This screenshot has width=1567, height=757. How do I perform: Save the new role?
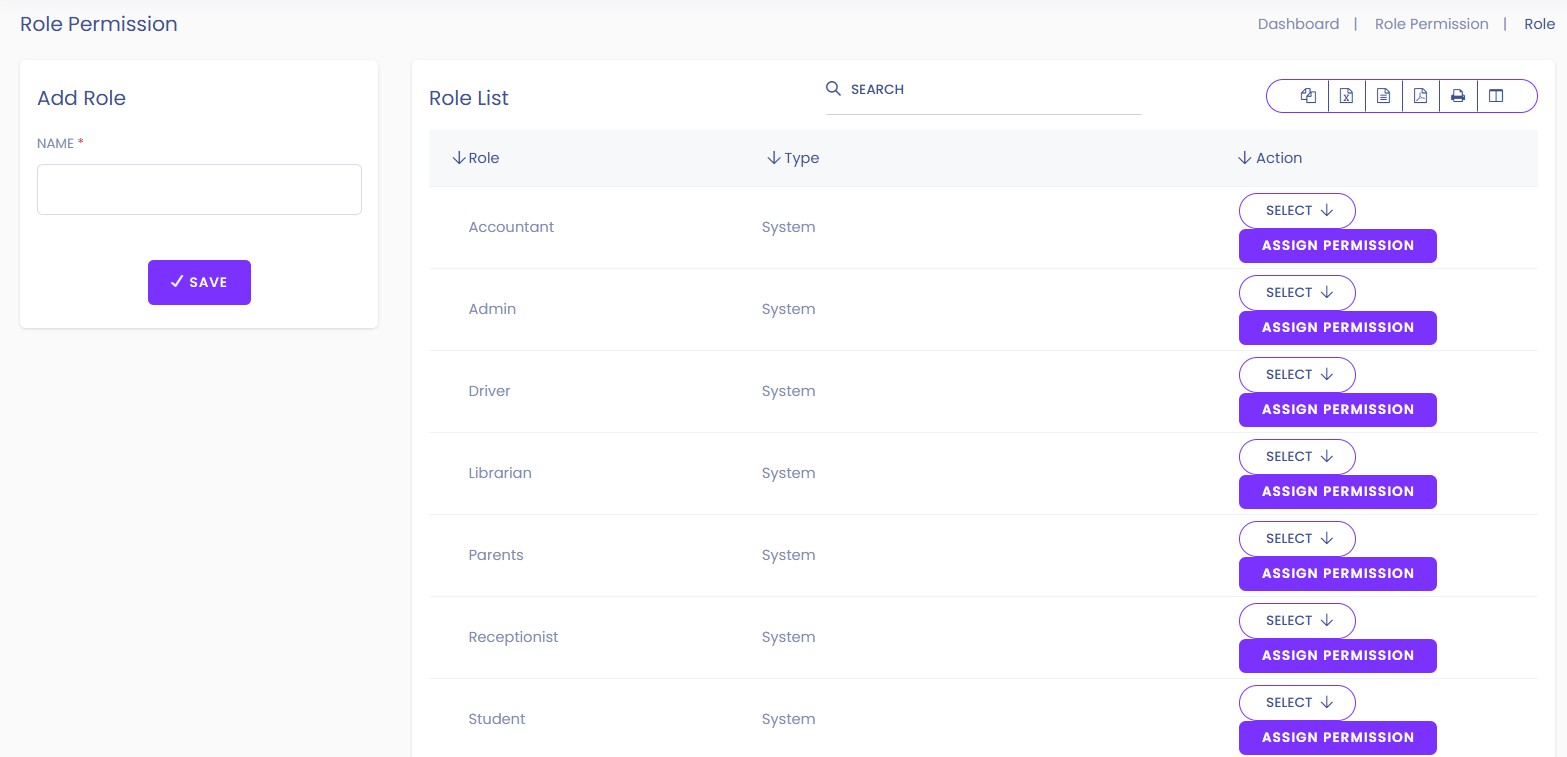point(199,282)
